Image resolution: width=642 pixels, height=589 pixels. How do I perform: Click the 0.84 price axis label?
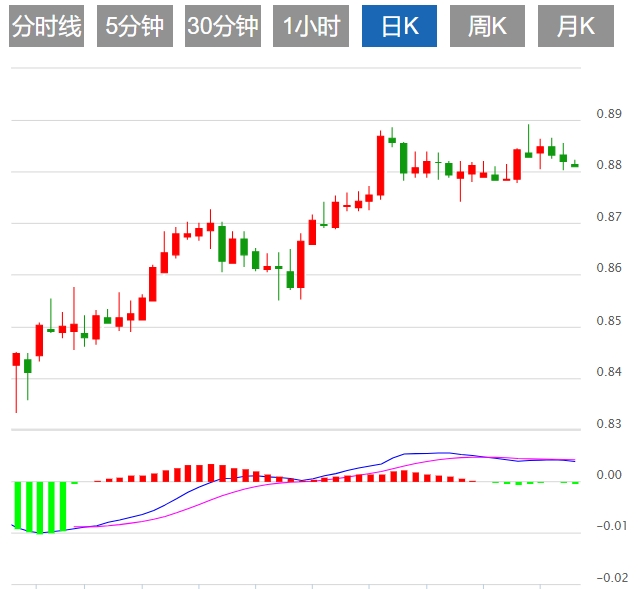609,372
